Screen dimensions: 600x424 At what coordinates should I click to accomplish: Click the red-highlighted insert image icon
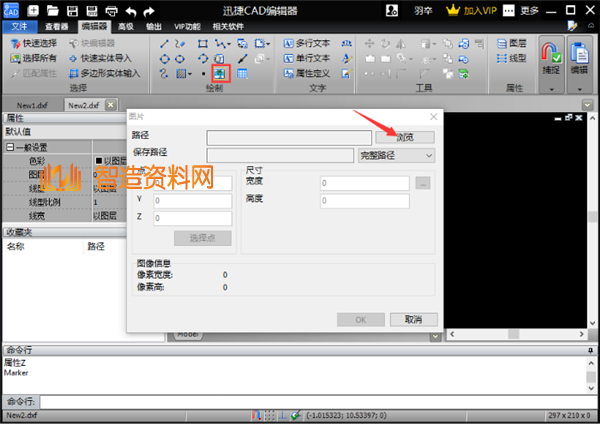[221, 74]
